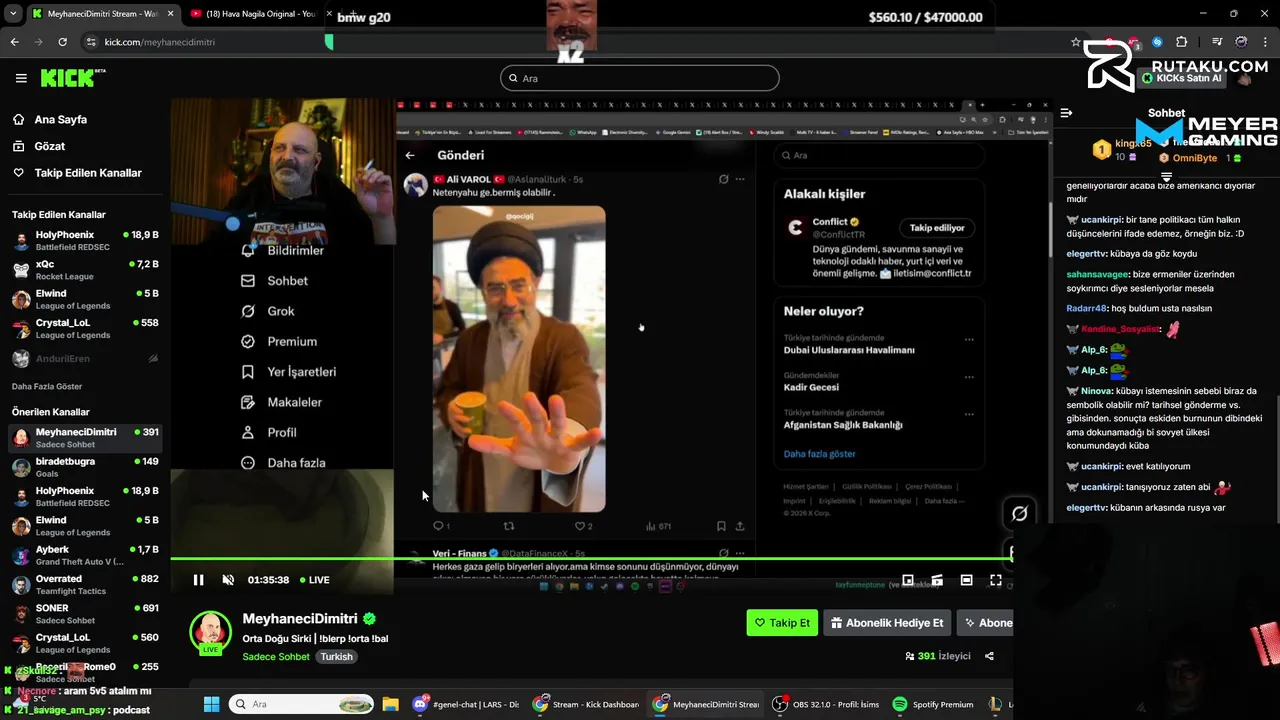Unmute the stream volume
1280x720 pixels.
tap(228, 580)
